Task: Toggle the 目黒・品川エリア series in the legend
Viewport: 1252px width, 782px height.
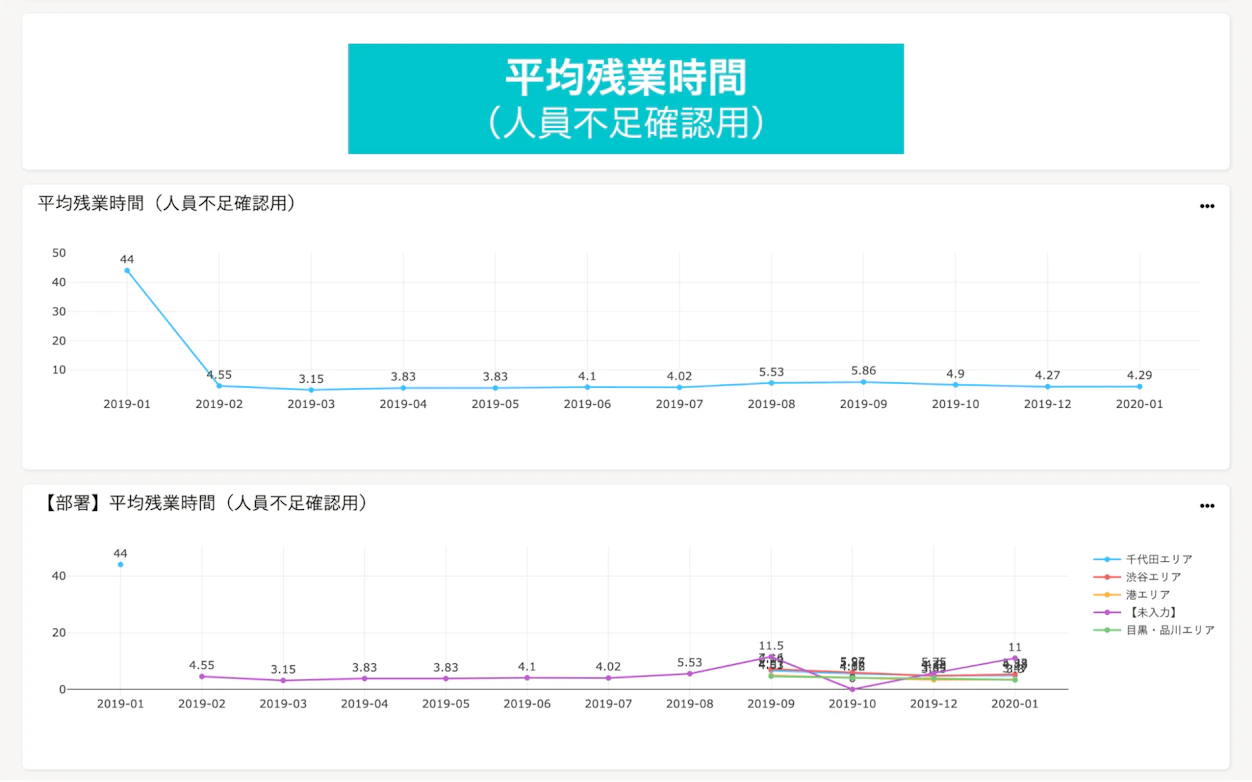Action: click(x=1154, y=630)
